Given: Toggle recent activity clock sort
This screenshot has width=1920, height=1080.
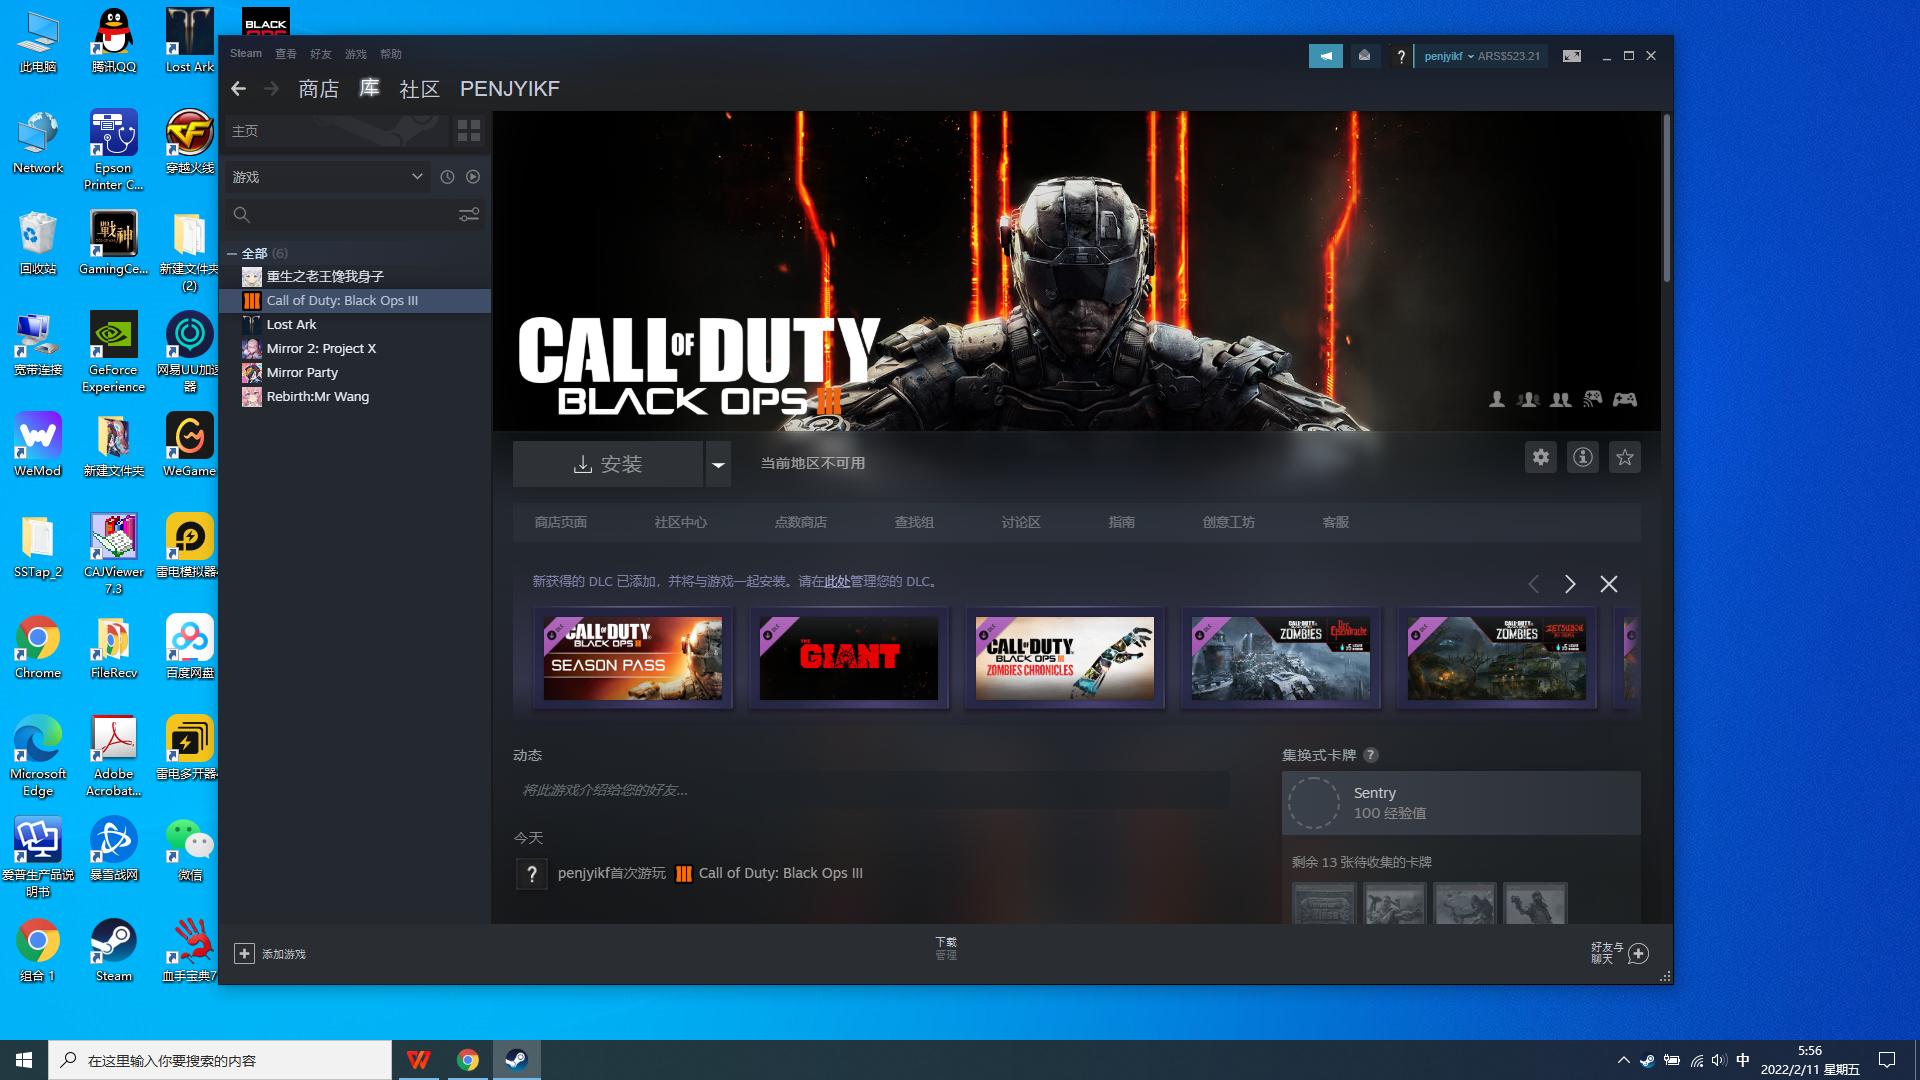Looking at the screenshot, I should point(447,177).
